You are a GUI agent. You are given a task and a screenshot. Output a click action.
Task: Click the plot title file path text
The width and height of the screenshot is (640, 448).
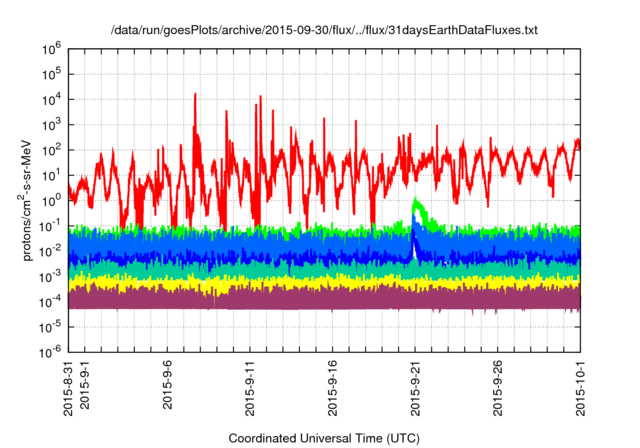click(324, 30)
